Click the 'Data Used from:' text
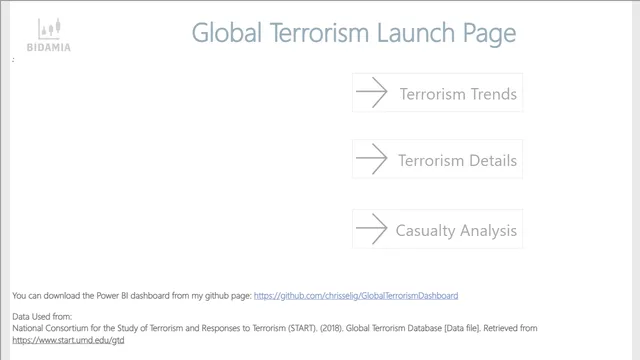The image size is (640, 360). pyautogui.click(x=42, y=316)
